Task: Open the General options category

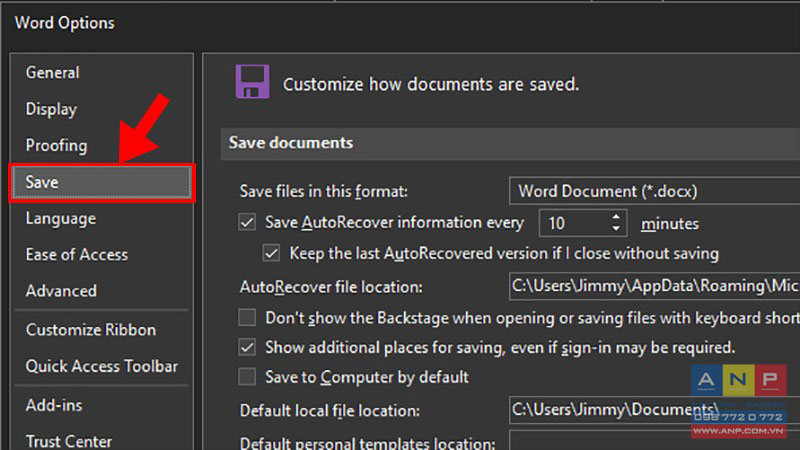Action: click(x=53, y=72)
